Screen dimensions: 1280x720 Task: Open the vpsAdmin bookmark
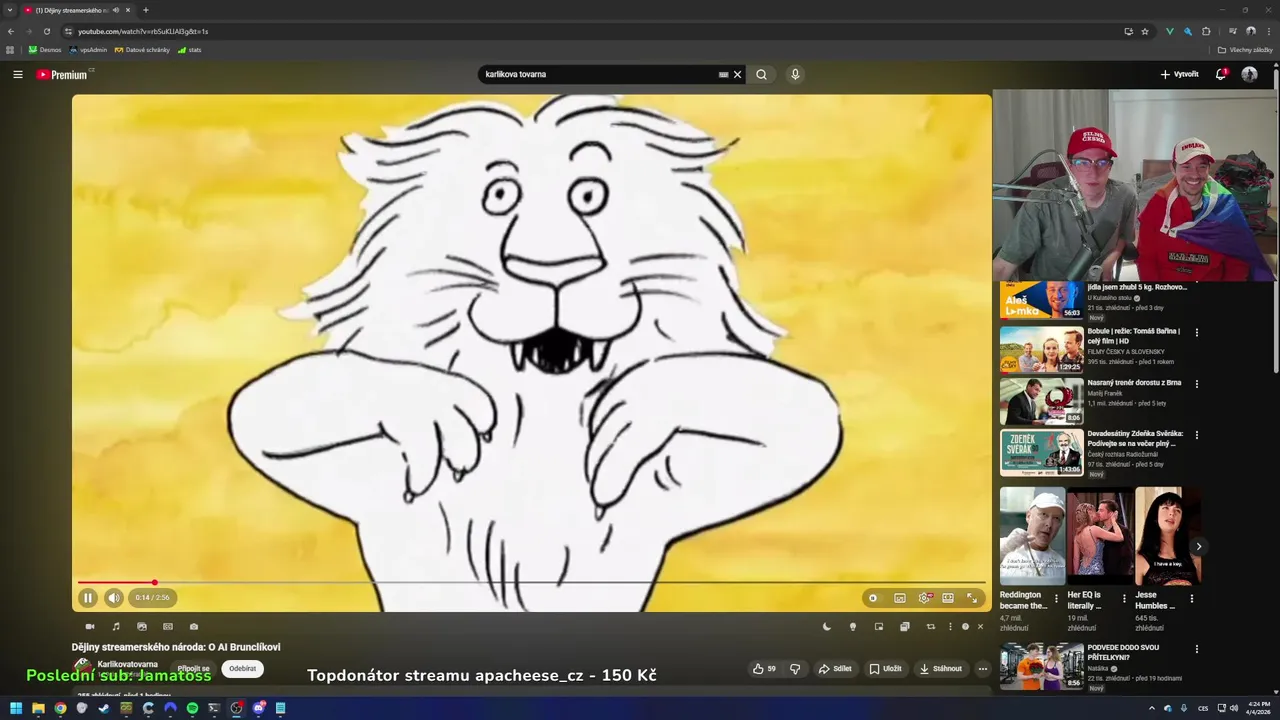coord(88,49)
